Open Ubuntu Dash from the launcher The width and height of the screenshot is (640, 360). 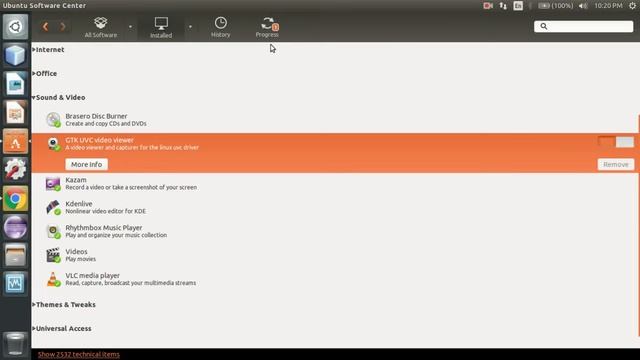click(x=16, y=27)
